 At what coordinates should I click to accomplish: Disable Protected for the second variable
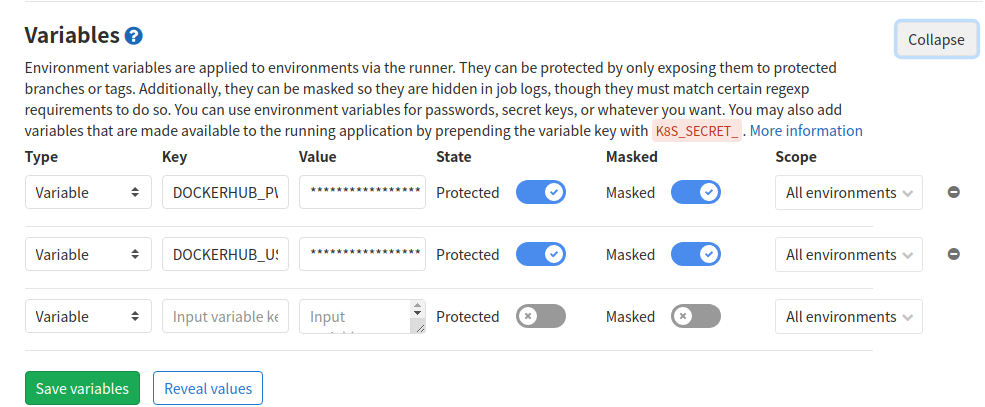click(541, 254)
